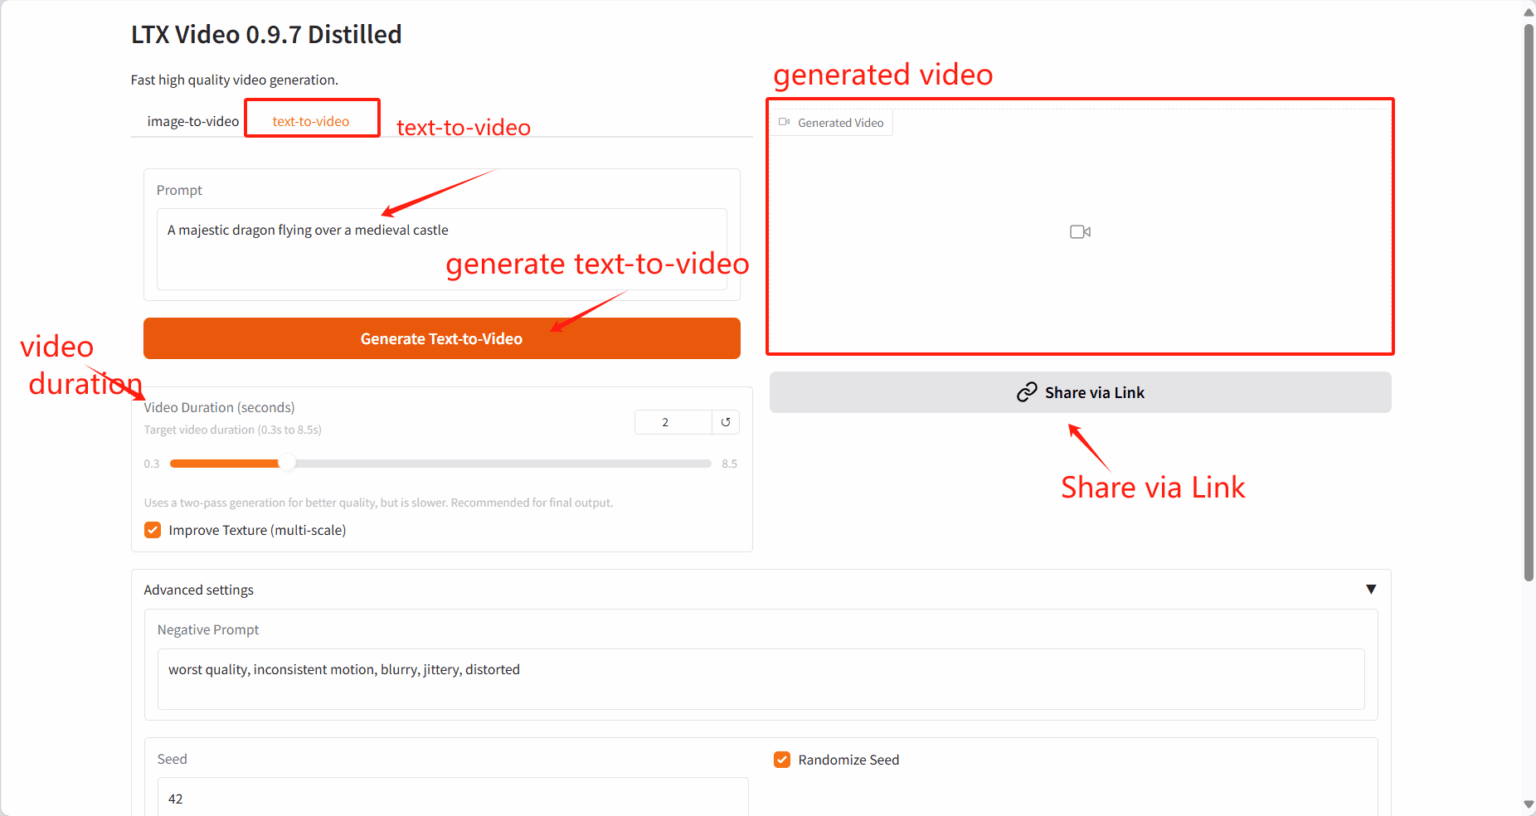Click the scrollbar down arrow at bottom
The width and height of the screenshot is (1536, 816).
1528,805
